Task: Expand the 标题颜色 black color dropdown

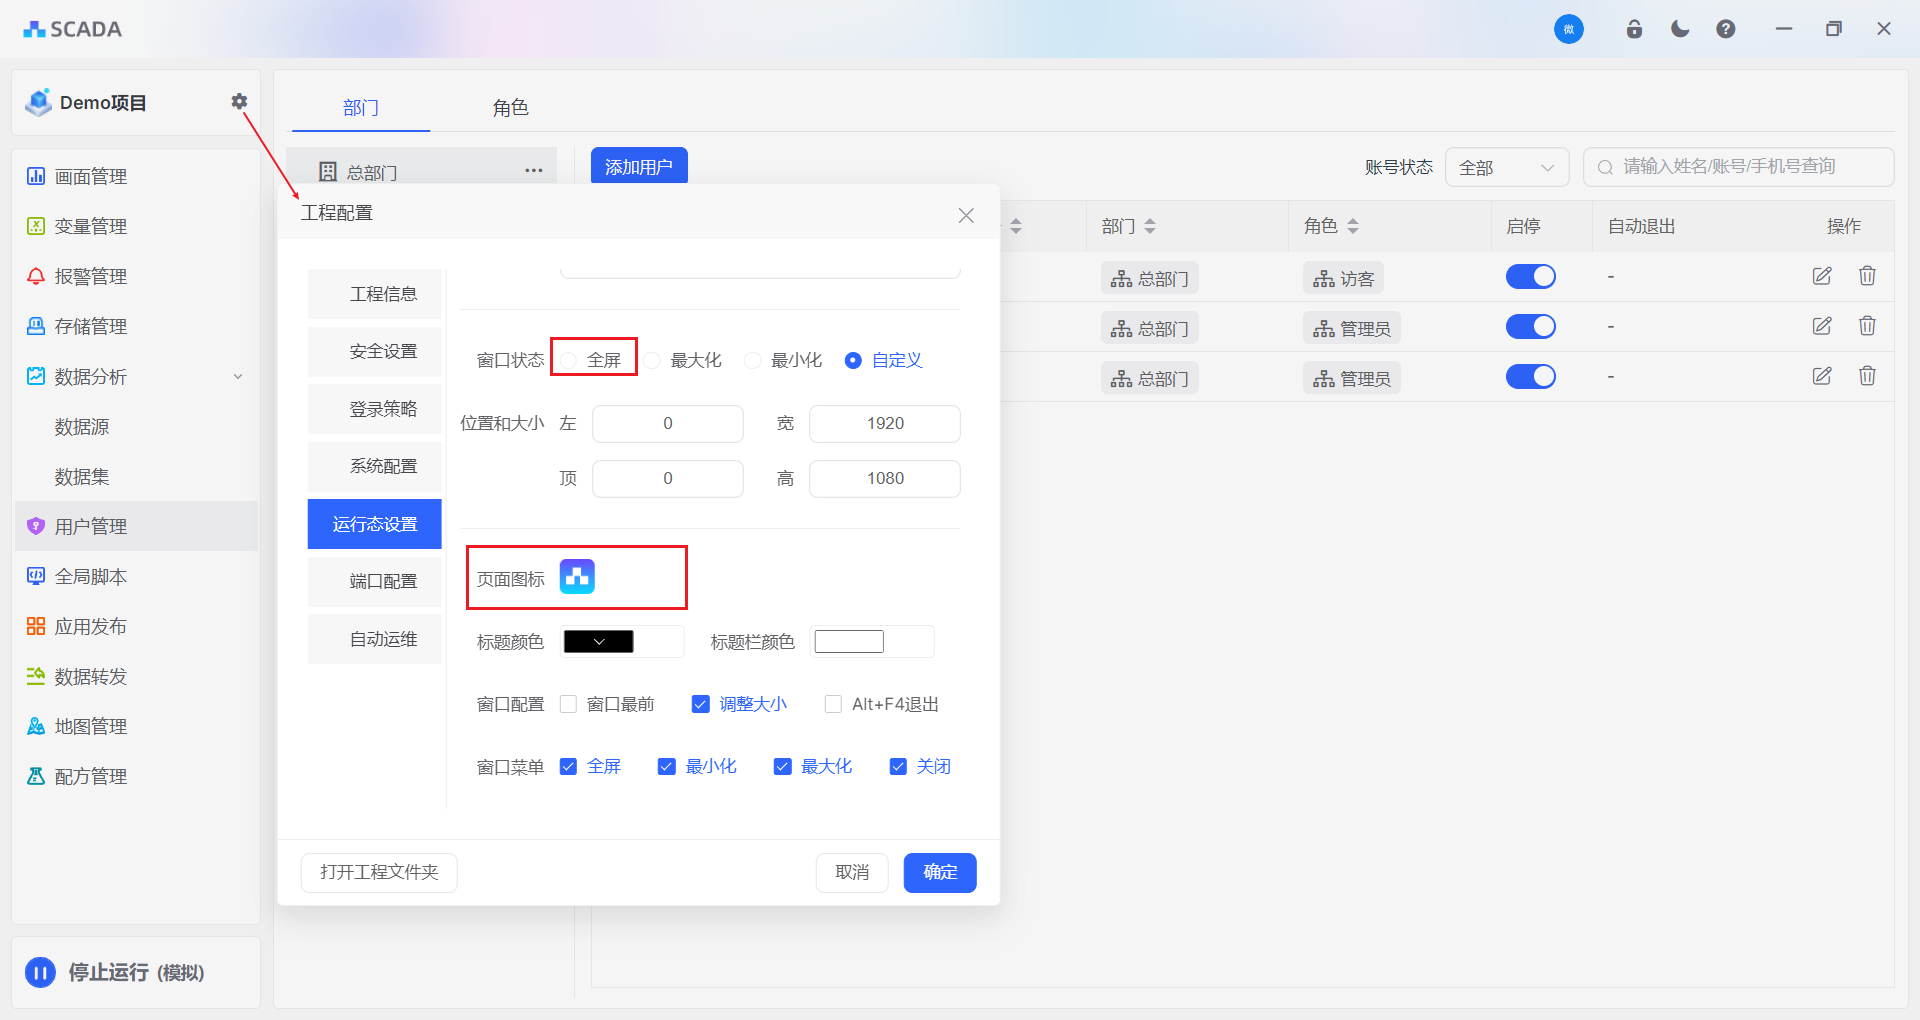Action: point(599,642)
